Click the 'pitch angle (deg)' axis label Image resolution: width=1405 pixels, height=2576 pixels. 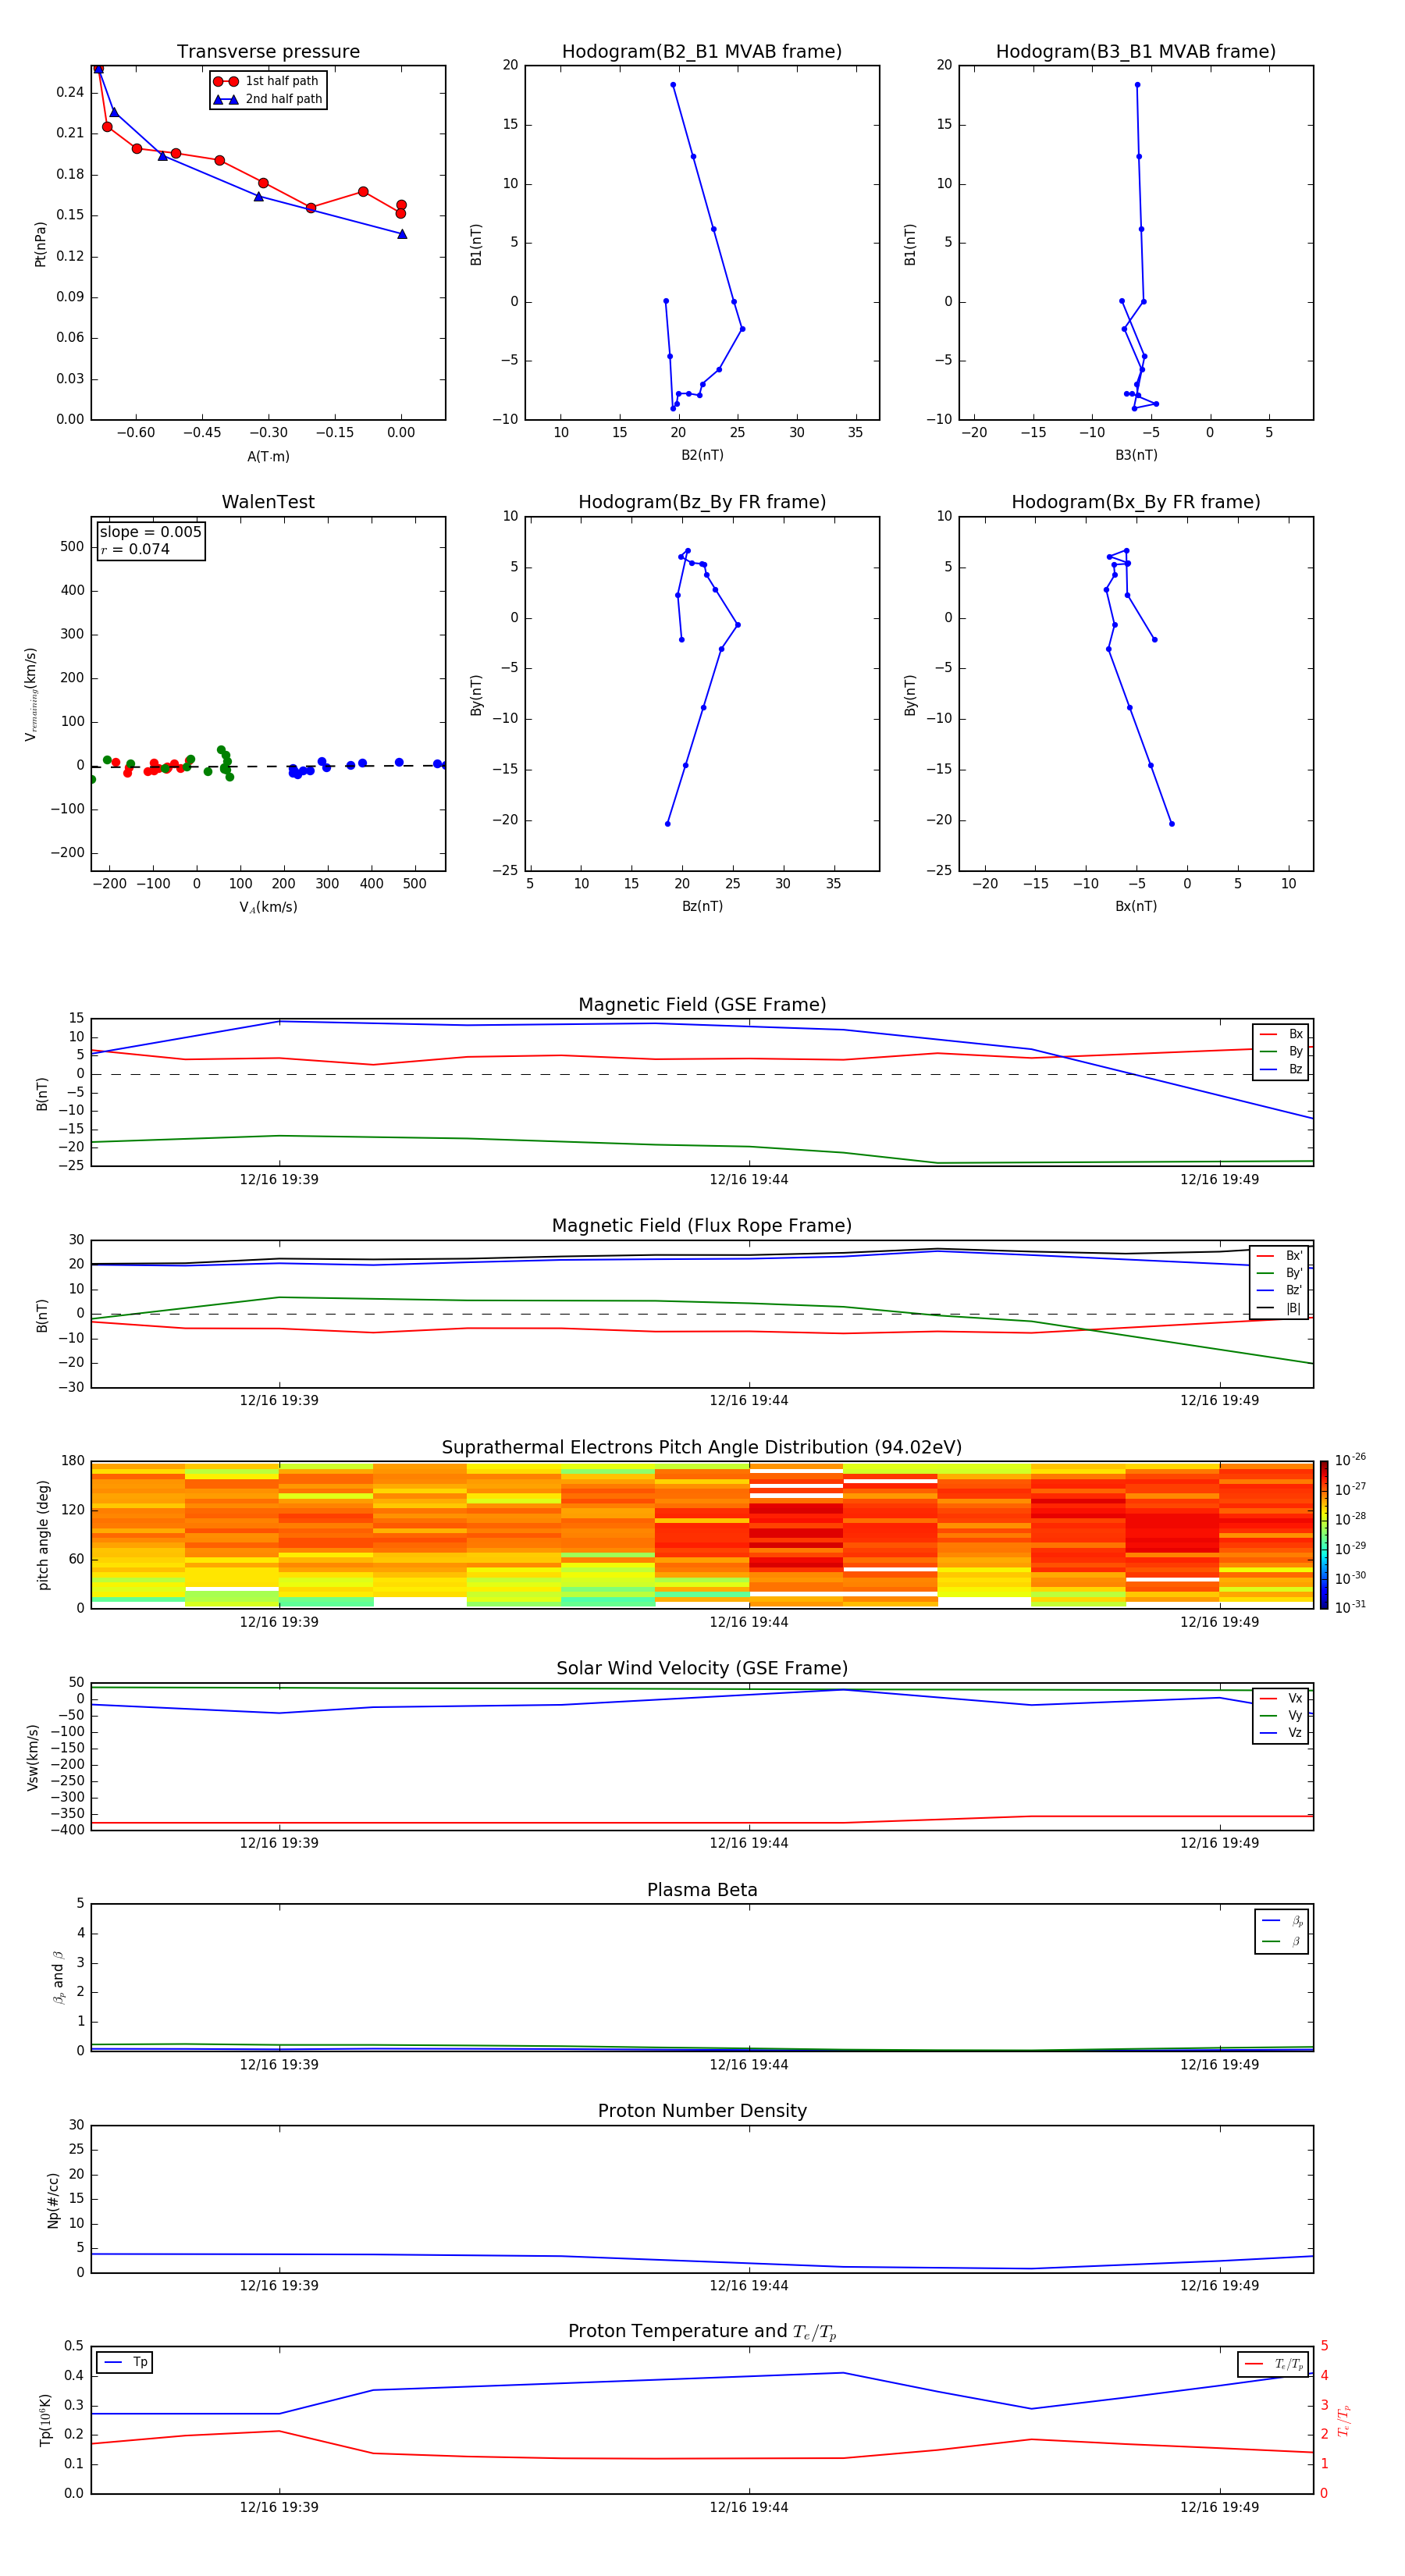(x=43, y=1535)
